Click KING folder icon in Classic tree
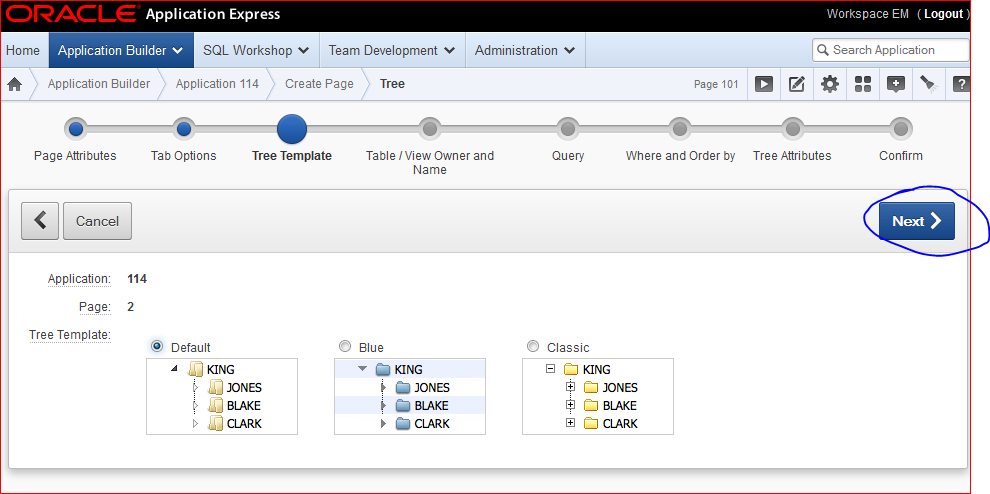This screenshot has width=990, height=494. pyautogui.click(x=571, y=370)
